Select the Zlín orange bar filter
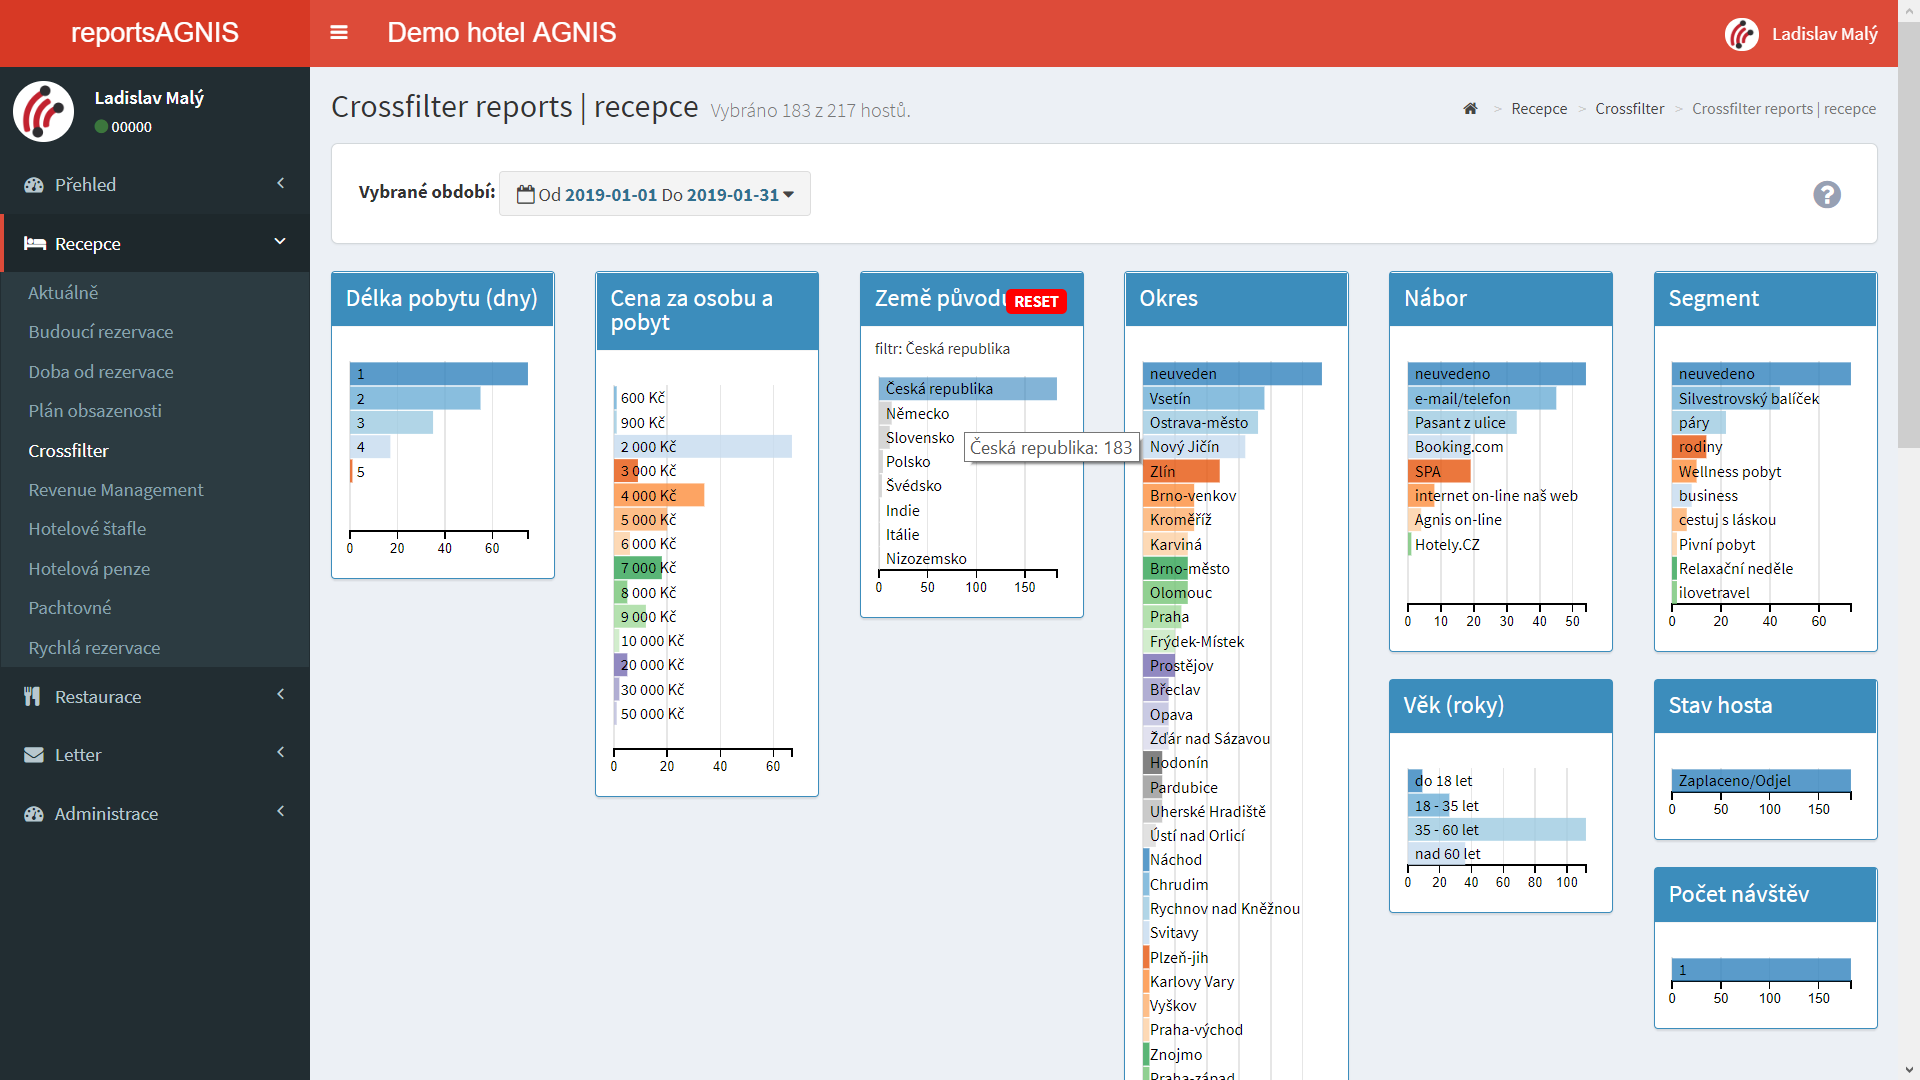This screenshot has height=1080, width=1920. (1180, 471)
